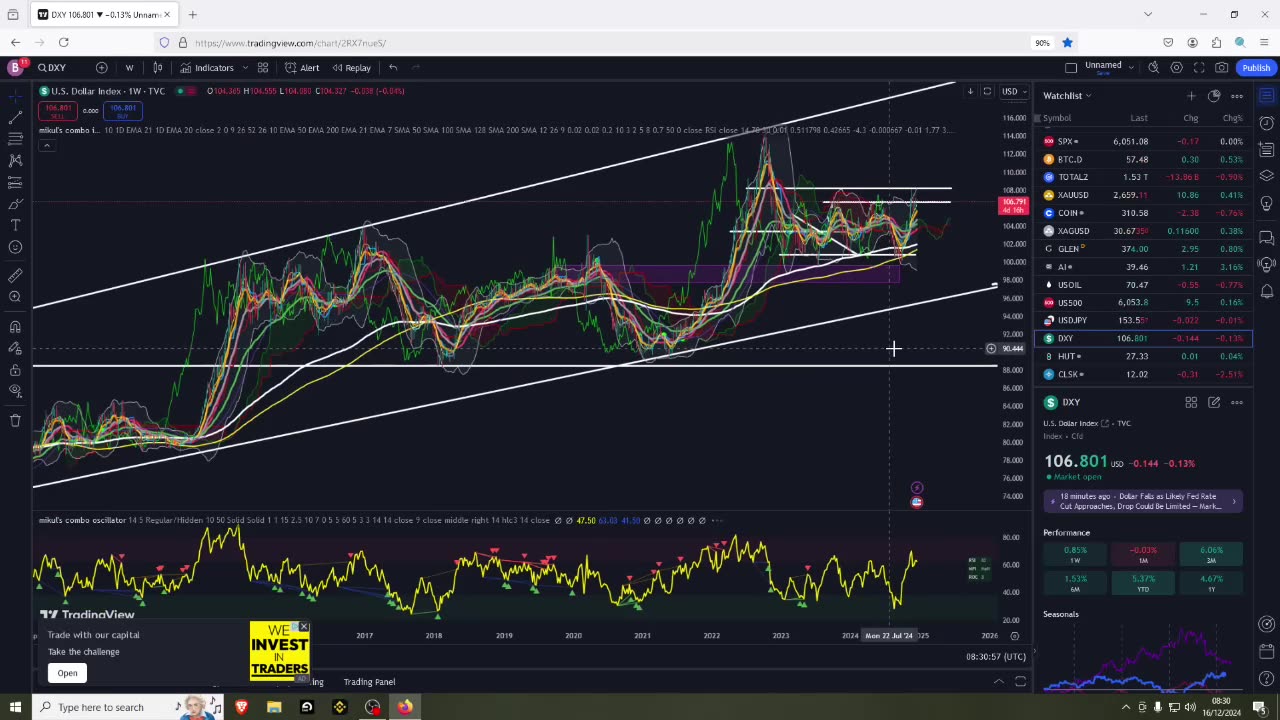The height and width of the screenshot is (720, 1280).
Task: Toggle stay in drawing mode
Action: 15,348
